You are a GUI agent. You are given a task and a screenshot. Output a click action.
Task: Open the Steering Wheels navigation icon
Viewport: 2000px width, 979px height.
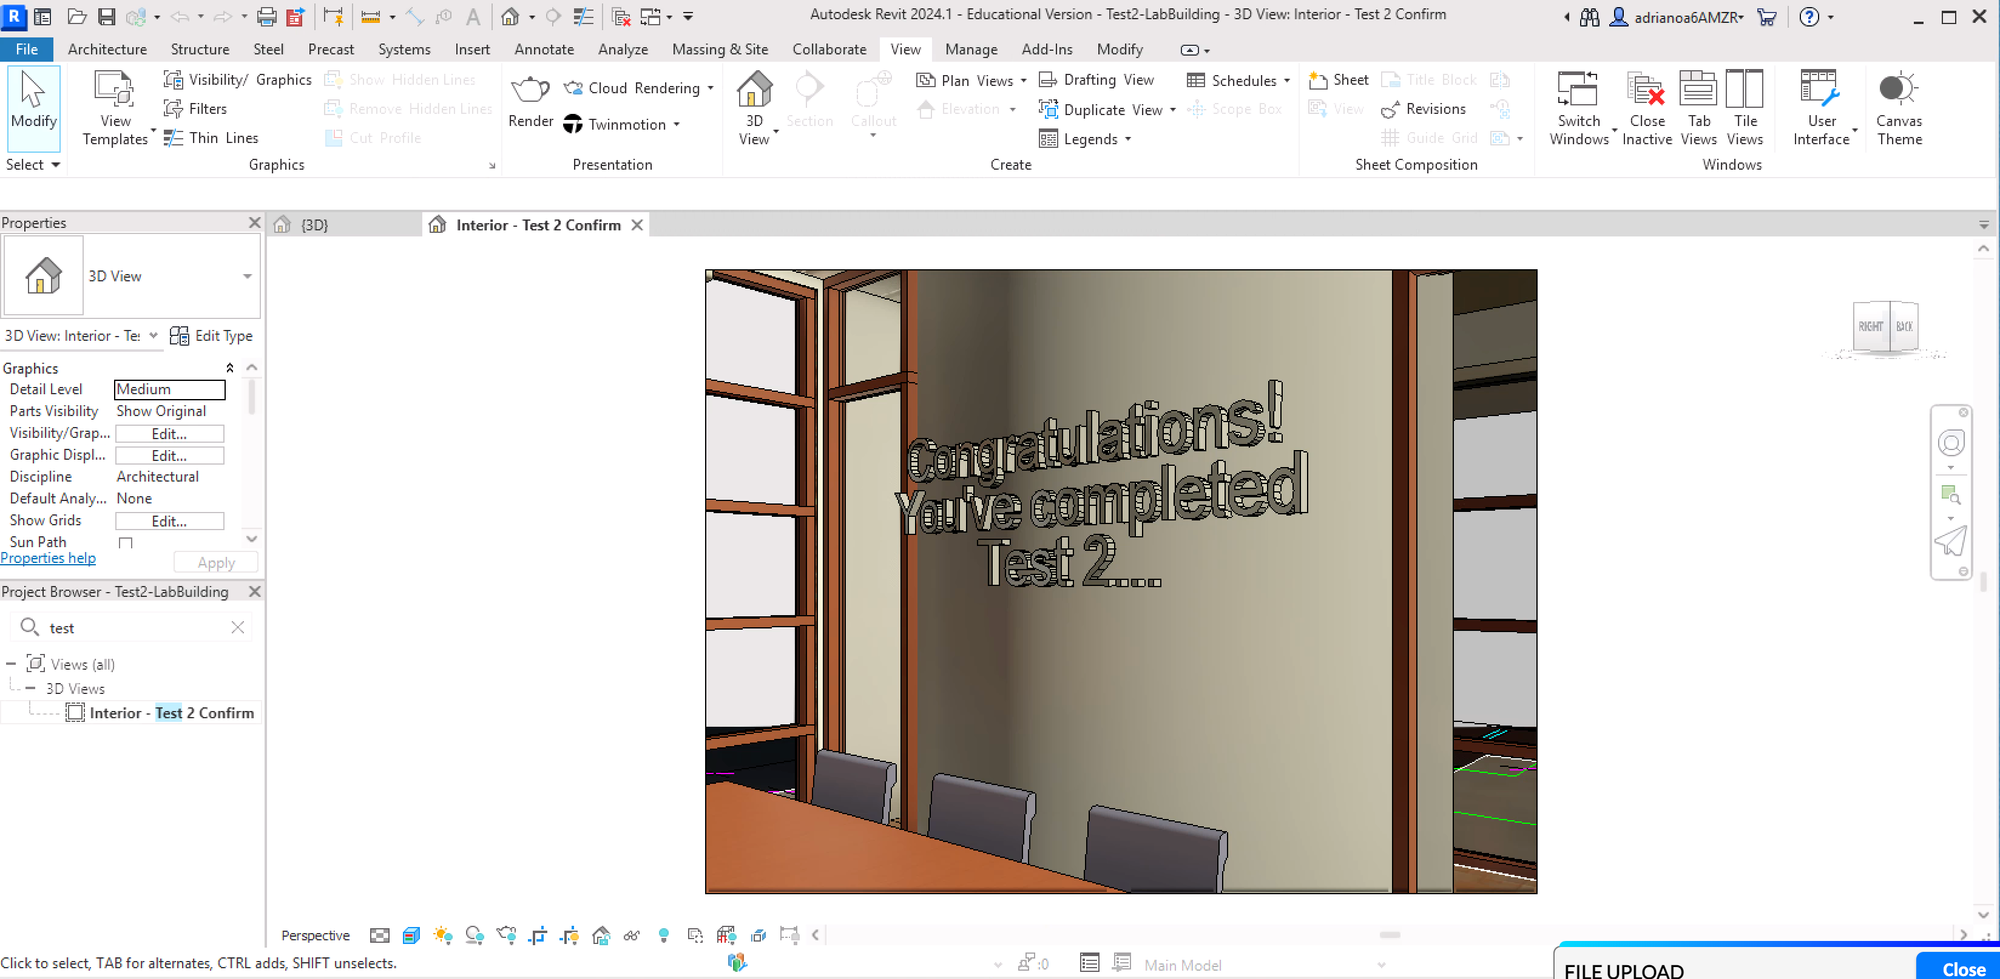[x=1951, y=443]
